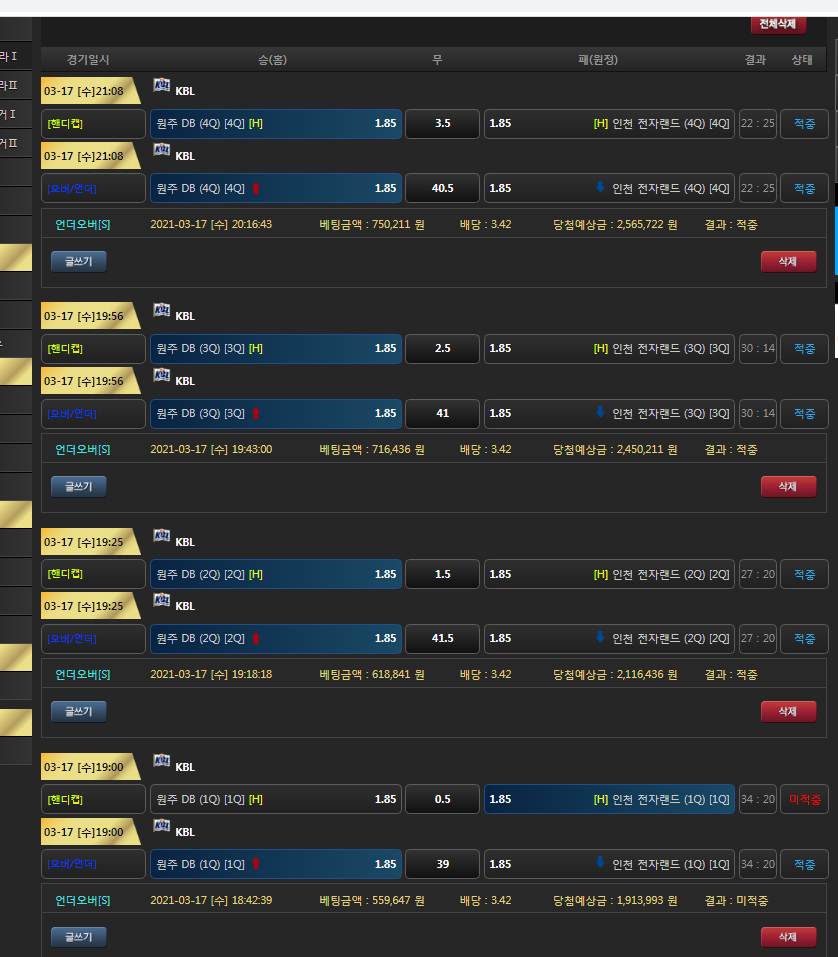Viewport: 838px width, 957px height.
Task: Click the red 미적중 status in the 1Q handicap row
Action: (x=804, y=799)
